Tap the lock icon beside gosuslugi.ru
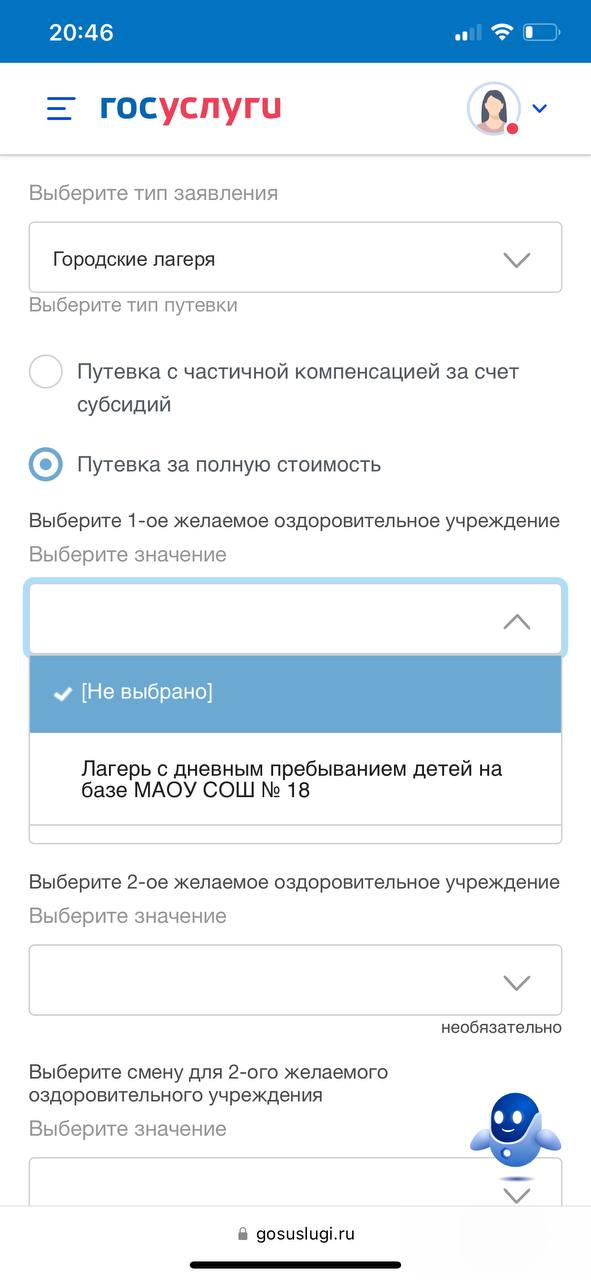The height and width of the screenshot is (1280, 591). point(242,1234)
